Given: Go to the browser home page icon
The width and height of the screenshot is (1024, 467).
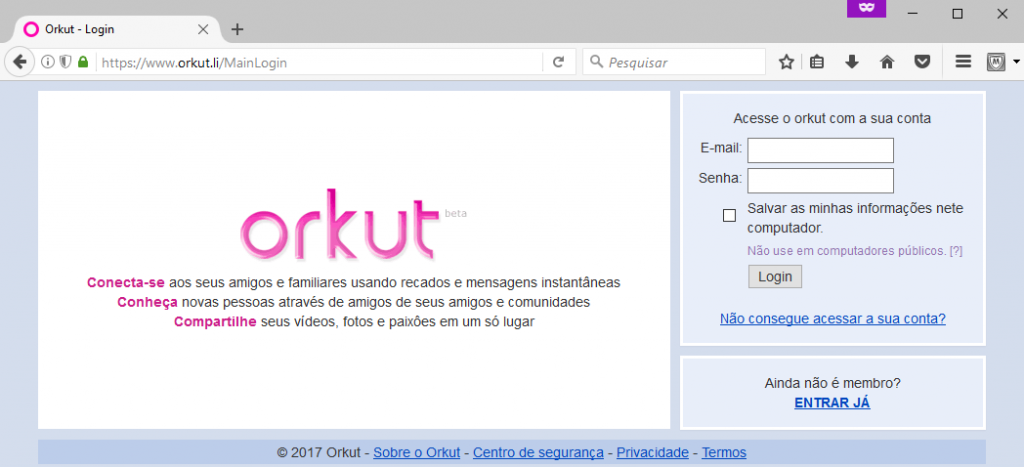Looking at the screenshot, I should (886, 62).
